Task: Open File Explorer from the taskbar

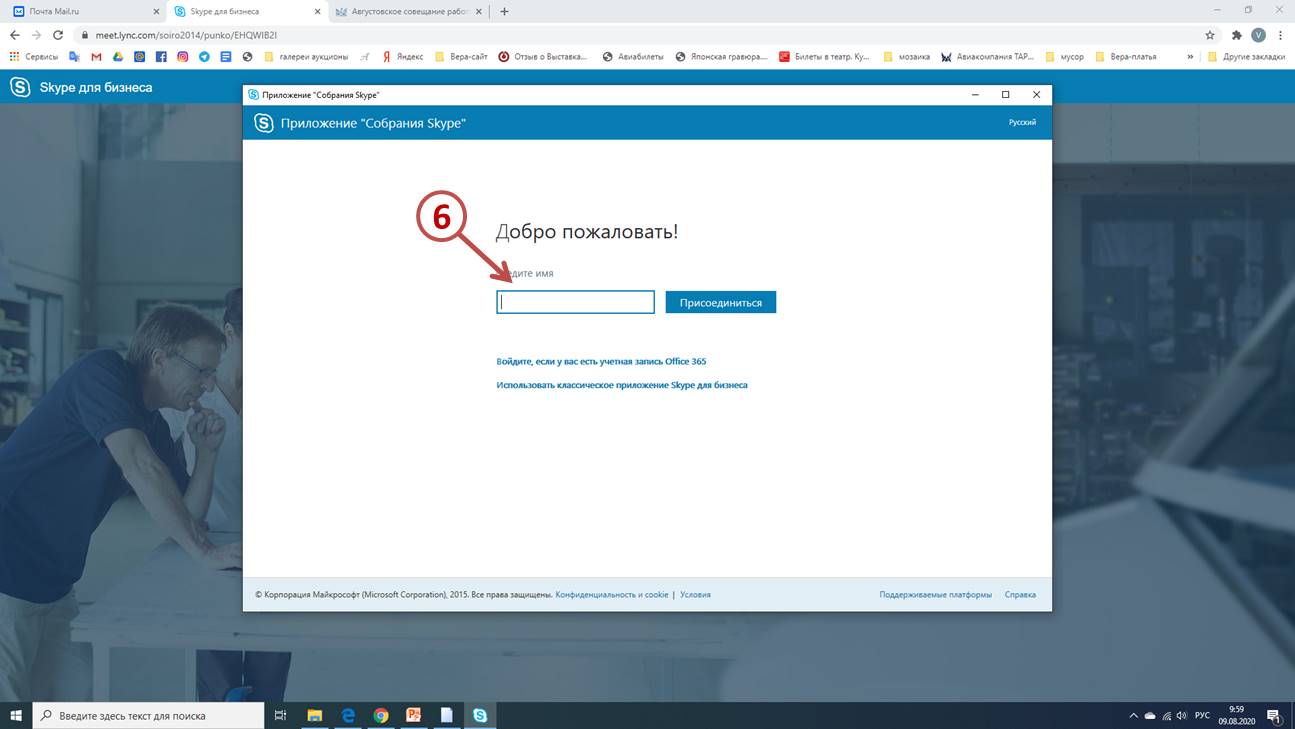Action: (x=314, y=715)
